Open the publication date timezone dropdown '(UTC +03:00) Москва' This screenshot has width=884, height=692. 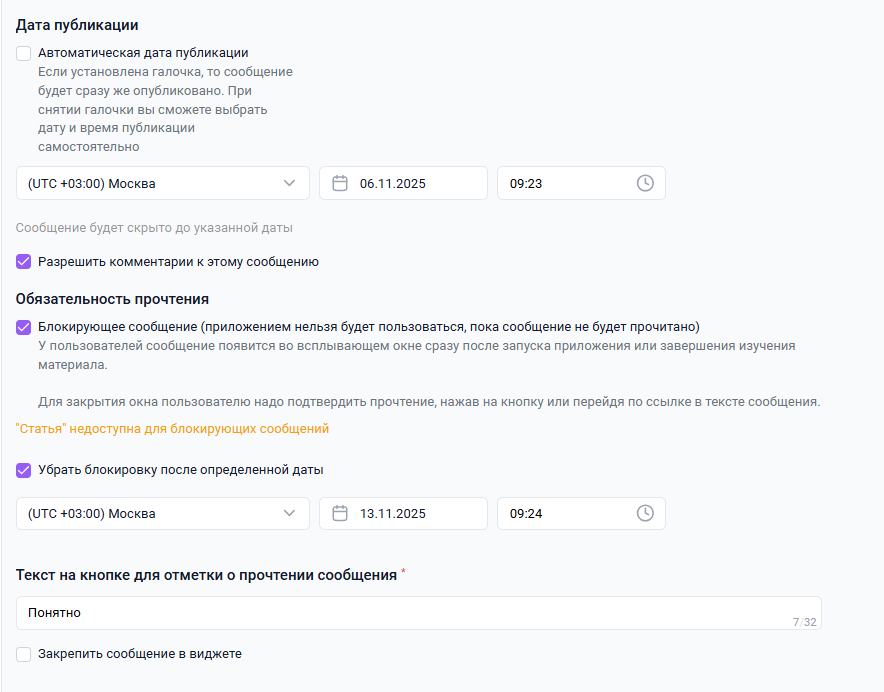coord(150,183)
